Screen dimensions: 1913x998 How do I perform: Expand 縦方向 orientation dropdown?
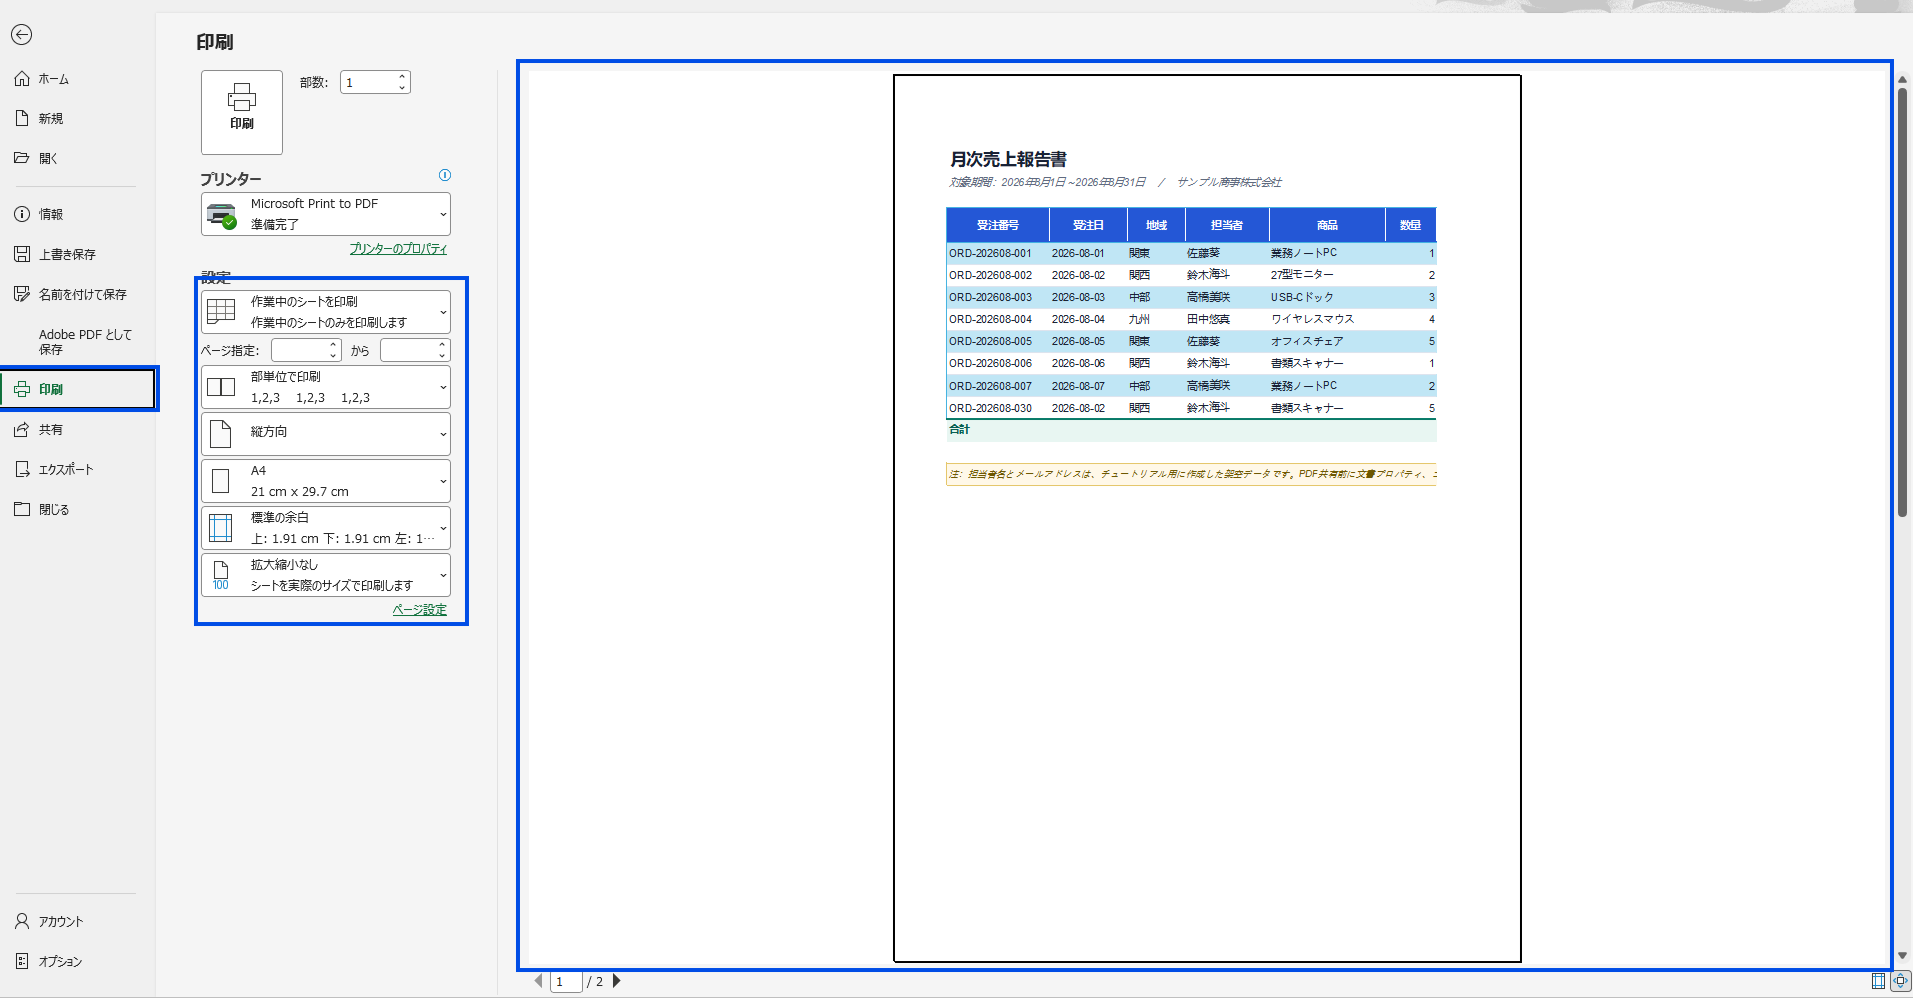(x=326, y=434)
